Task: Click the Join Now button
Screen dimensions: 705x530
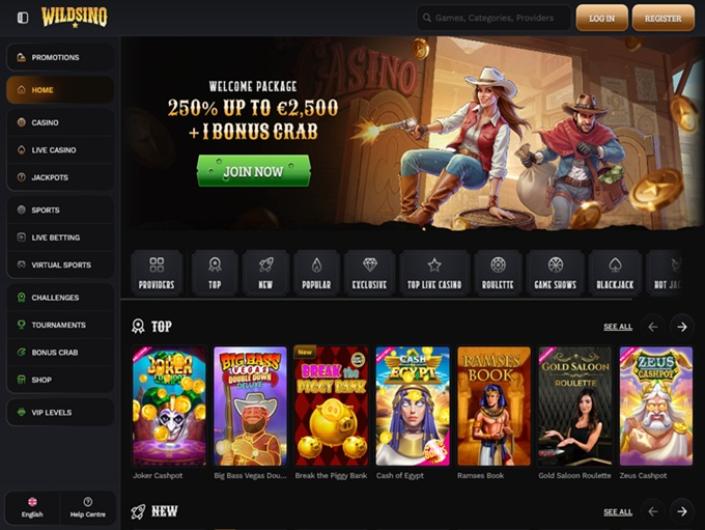Action: (254, 171)
